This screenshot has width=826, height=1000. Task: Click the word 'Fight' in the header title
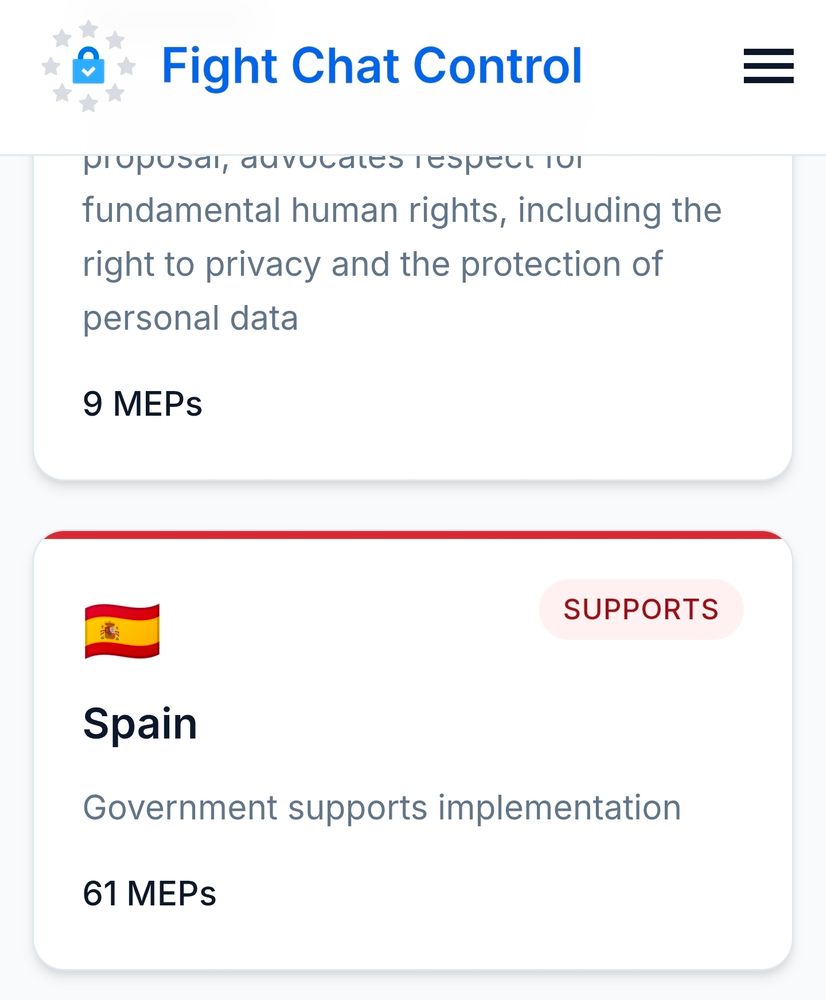pyautogui.click(x=220, y=68)
